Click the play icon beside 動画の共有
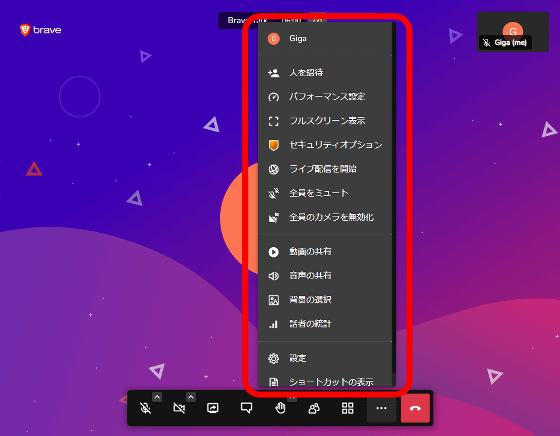 tap(274, 252)
